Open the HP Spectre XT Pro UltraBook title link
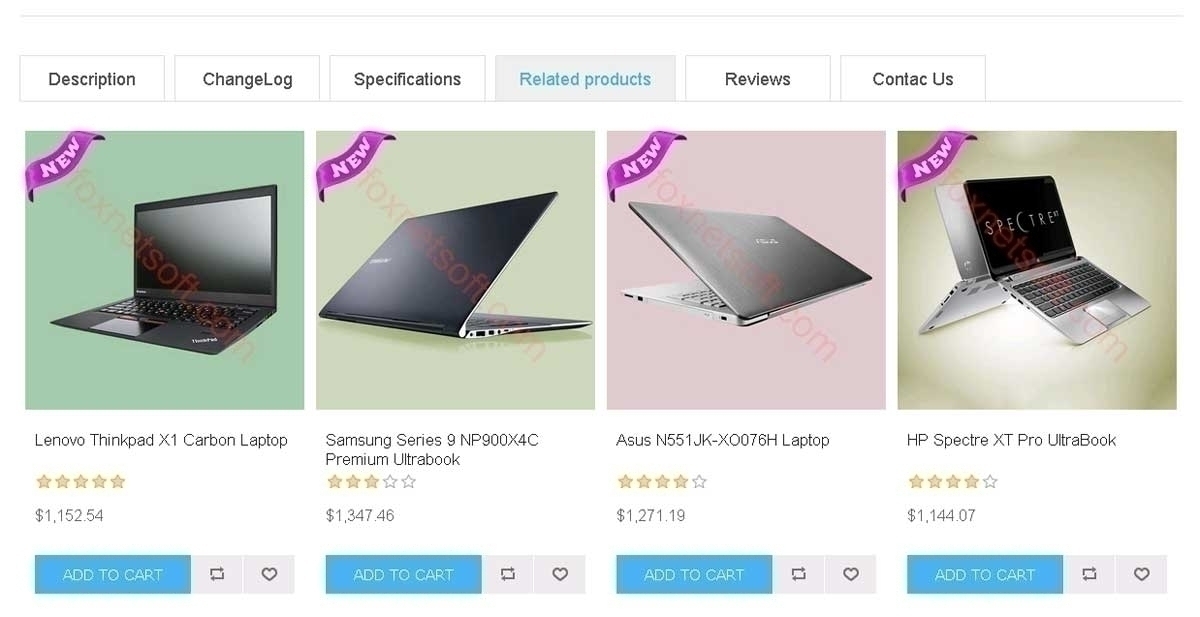The width and height of the screenshot is (1200, 617). coord(1011,440)
